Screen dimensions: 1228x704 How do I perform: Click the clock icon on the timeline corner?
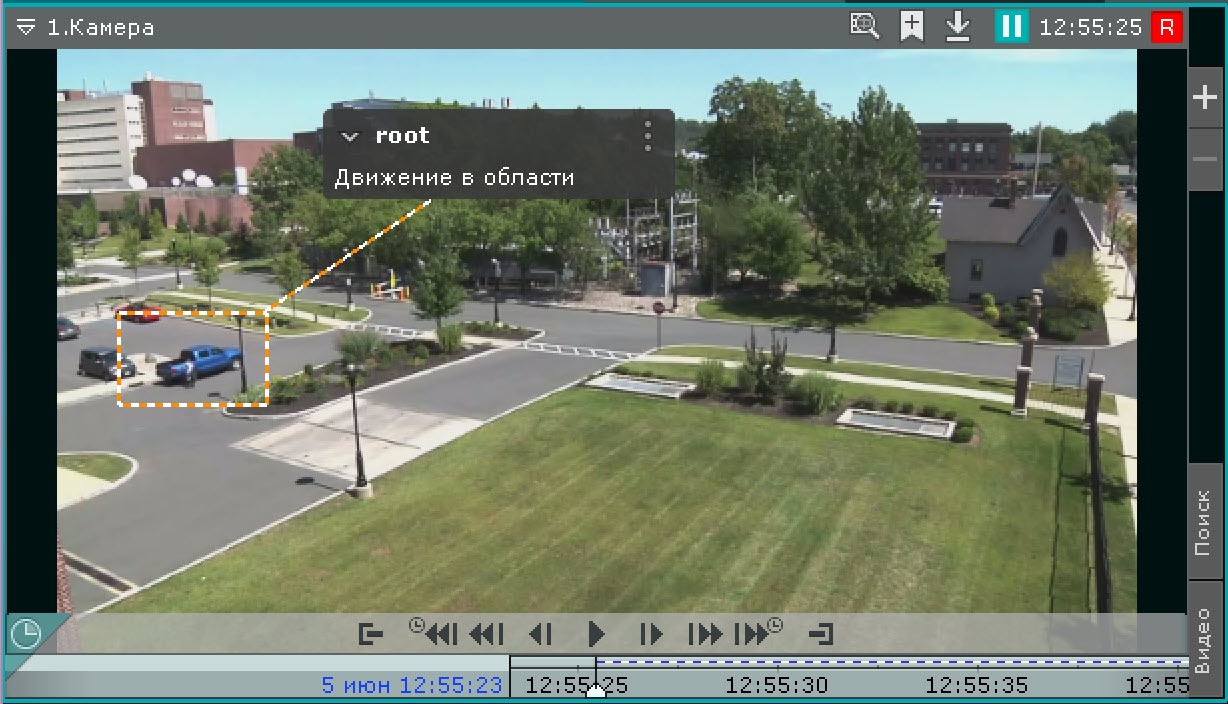(x=25, y=634)
